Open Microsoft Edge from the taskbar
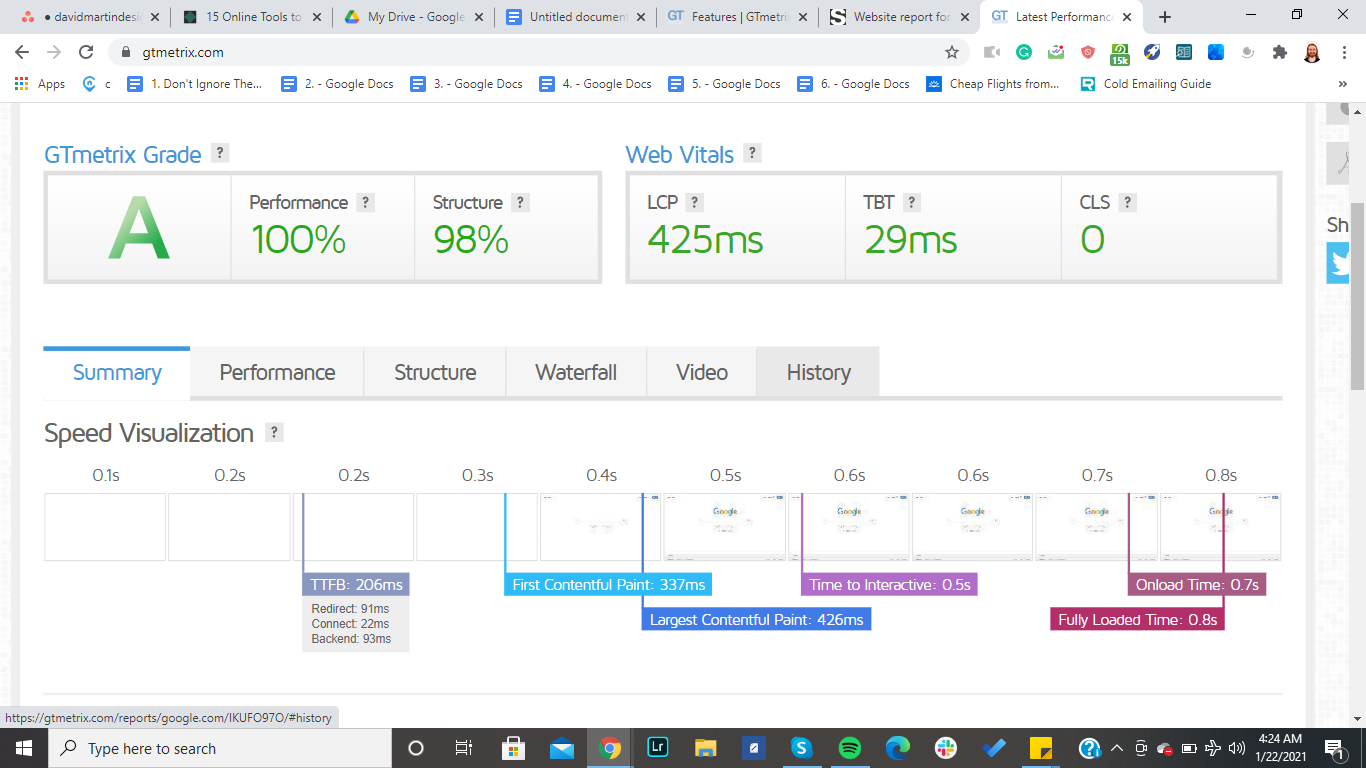1366x768 pixels. coord(897,748)
